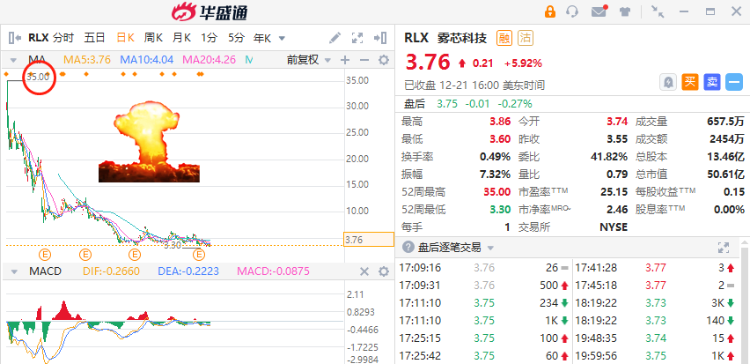Screen dimensions: 750x364
Task: Open MA indicator settings gear
Action: click(384, 60)
